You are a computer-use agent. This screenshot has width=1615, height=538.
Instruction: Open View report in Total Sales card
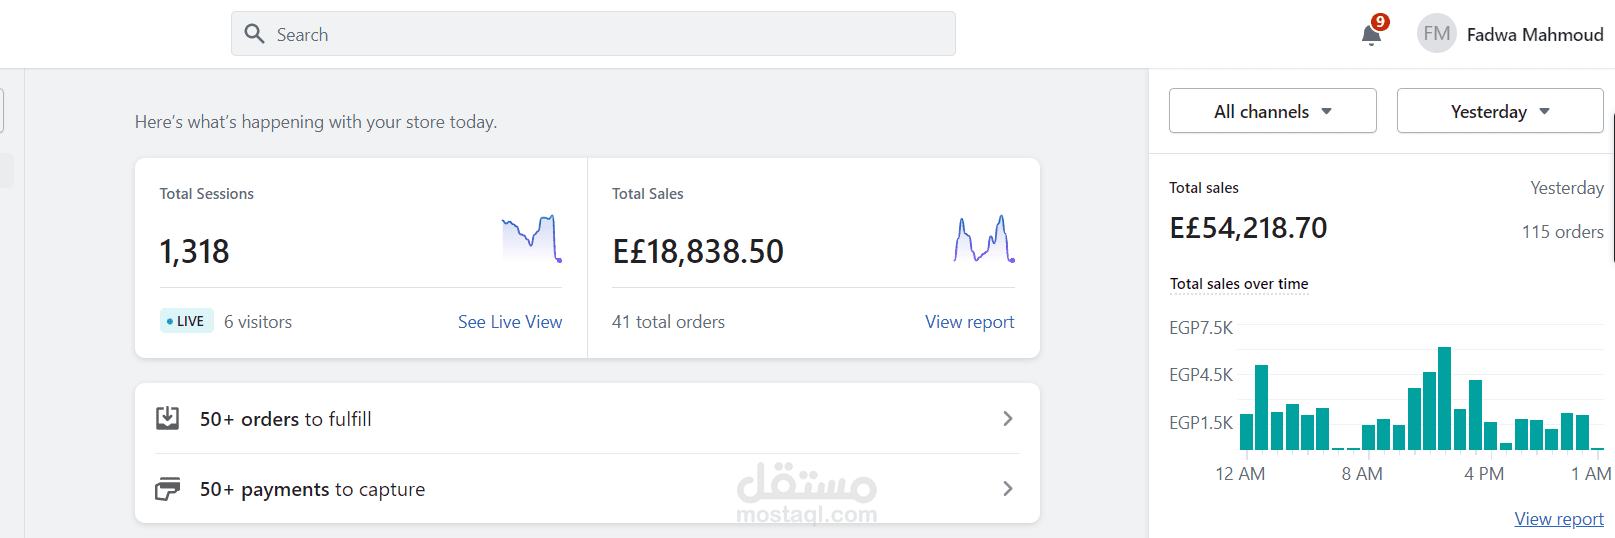point(969,322)
